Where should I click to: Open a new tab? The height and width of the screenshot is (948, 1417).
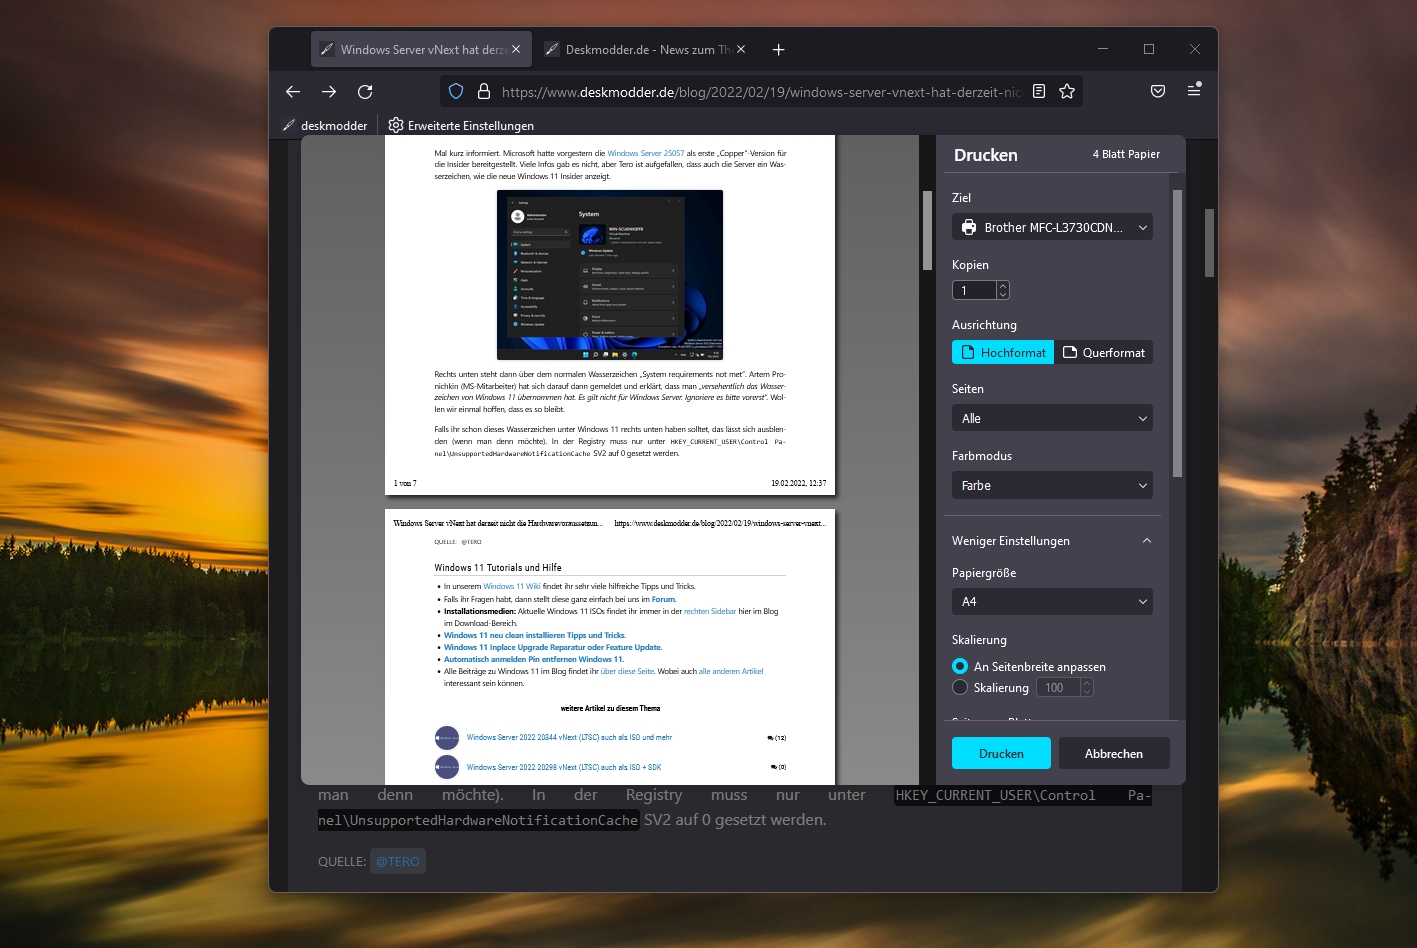(x=779, y=49)
